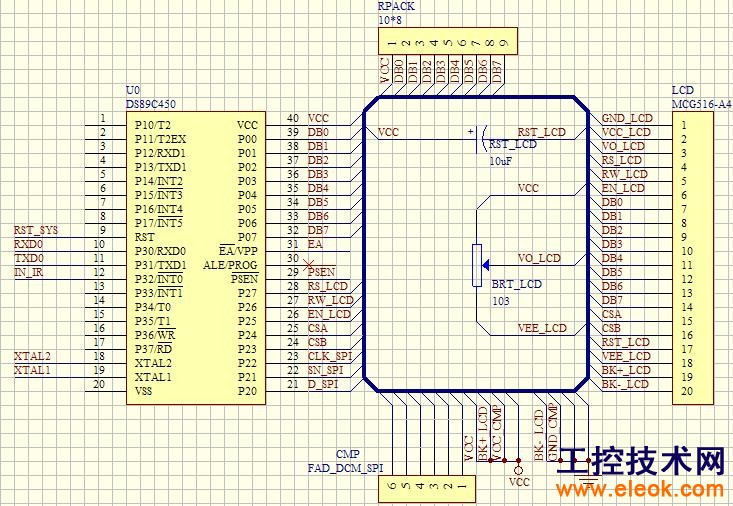Select the ALE/PROG pin name
Screen dimensions: 733x506
pyautogui.click(x=230, y=265)
